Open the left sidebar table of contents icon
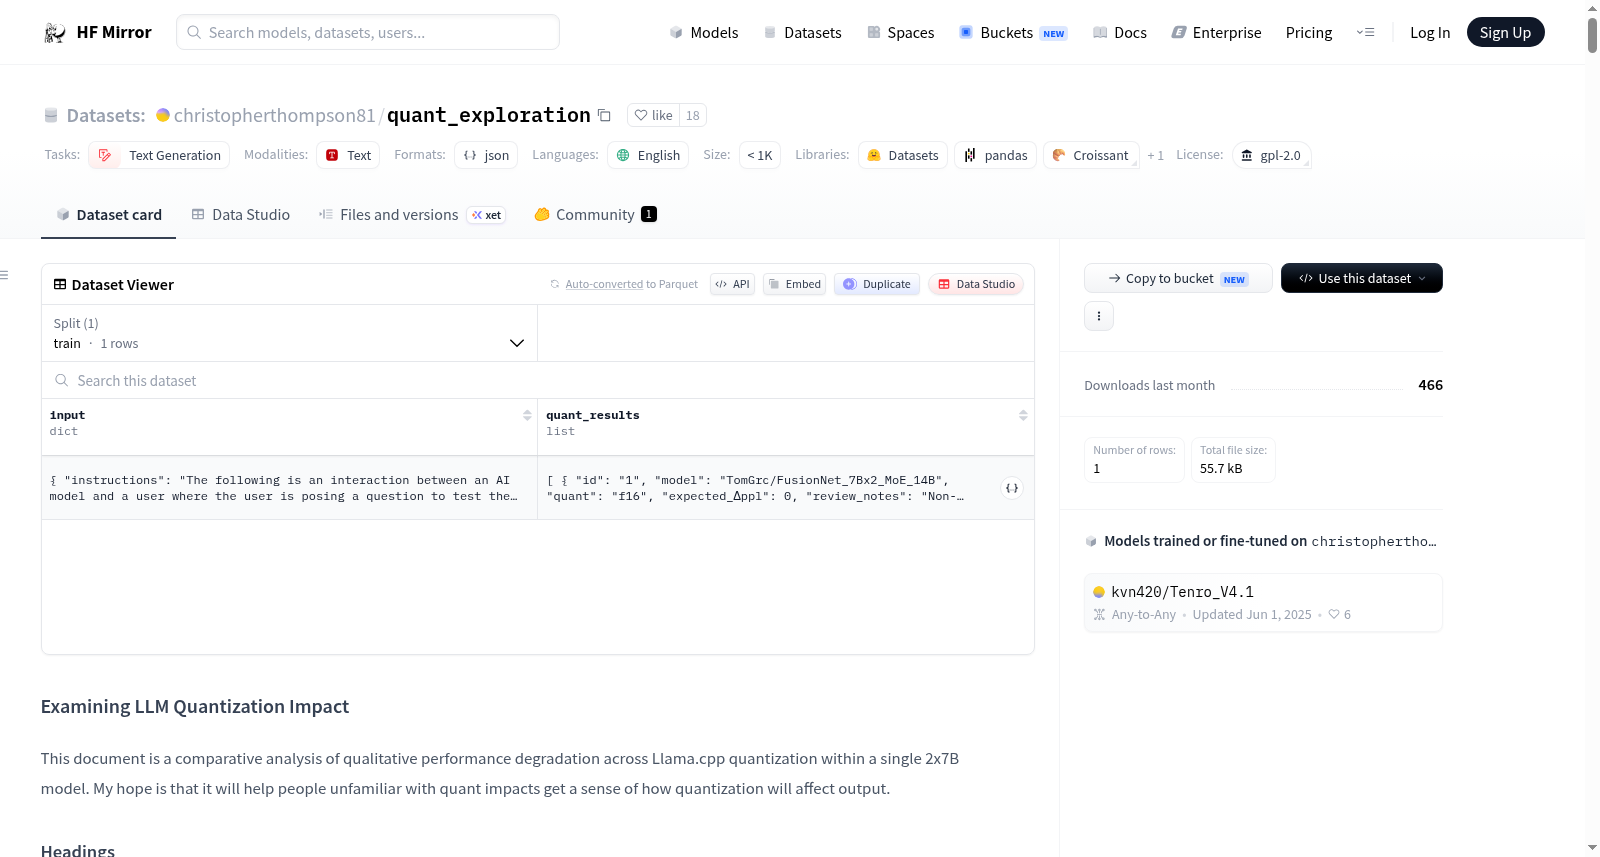This screenshot has height=857, width=1600. [x=4, y=275]
